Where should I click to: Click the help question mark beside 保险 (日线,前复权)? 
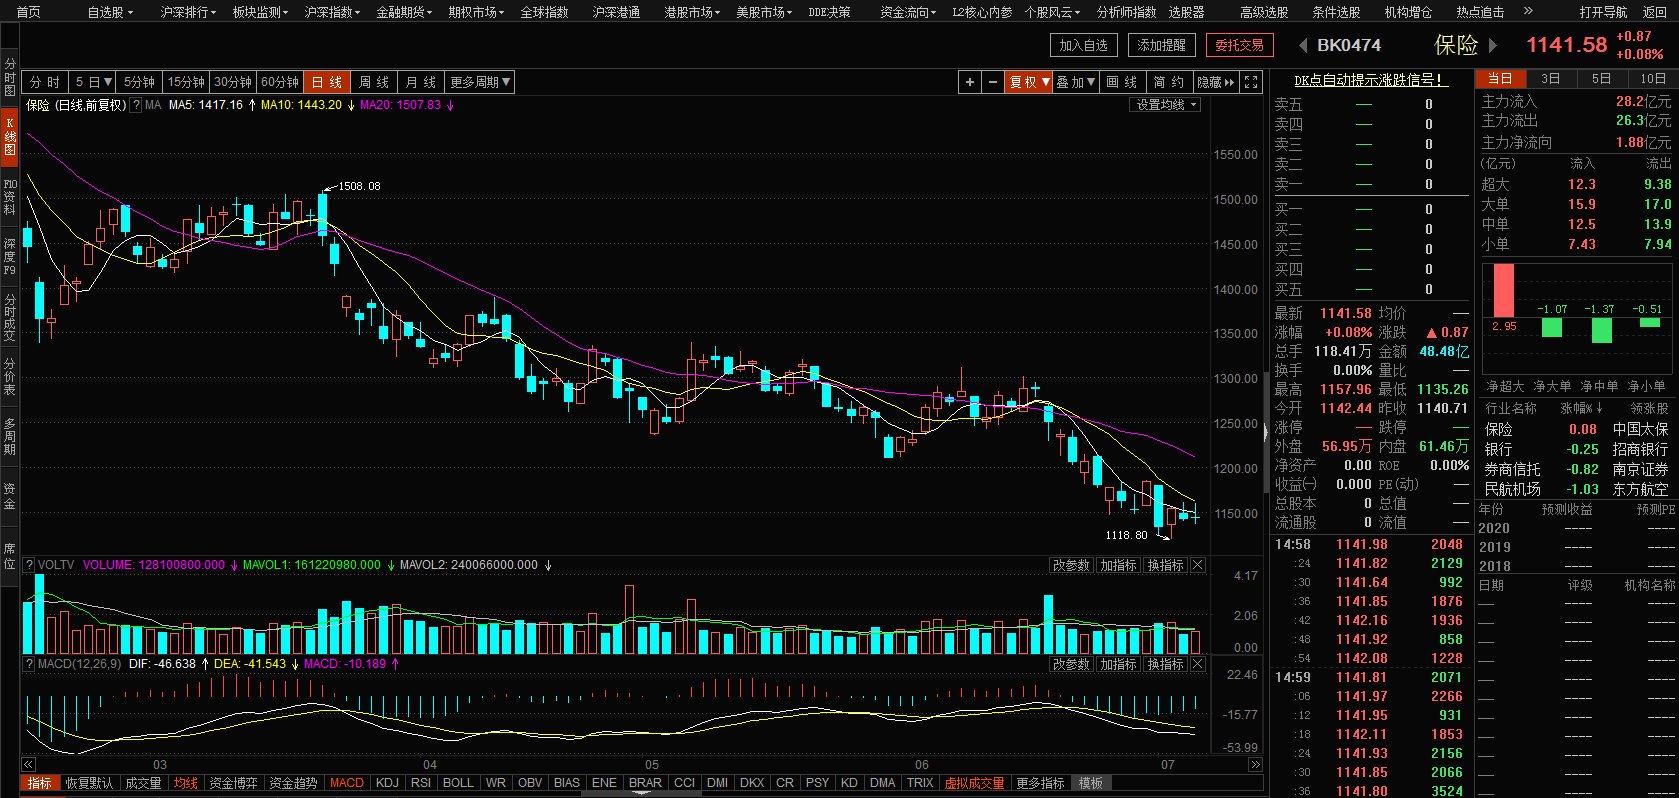point(135,105)
